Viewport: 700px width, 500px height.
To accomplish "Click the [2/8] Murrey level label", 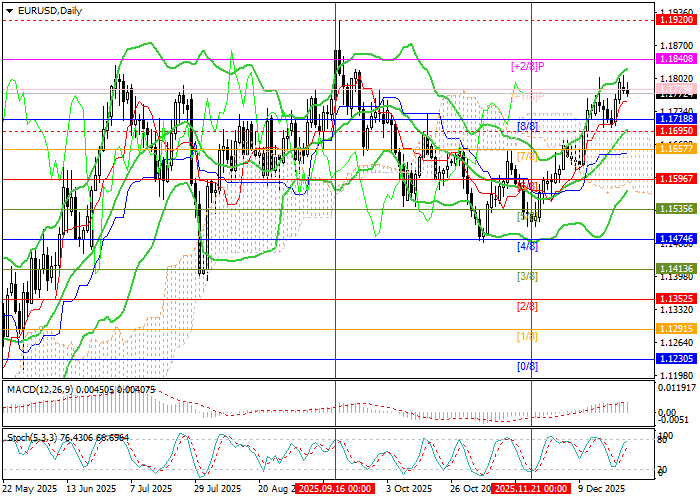I will (527, 307).
